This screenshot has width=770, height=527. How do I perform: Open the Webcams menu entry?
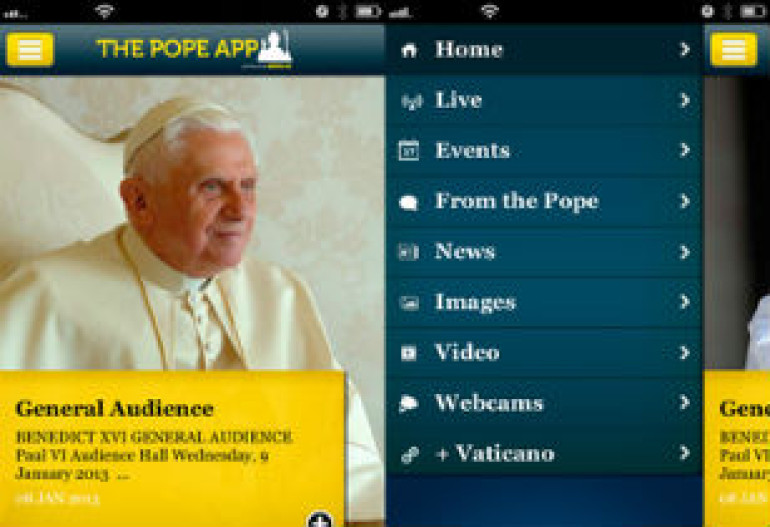coord(544,403)
